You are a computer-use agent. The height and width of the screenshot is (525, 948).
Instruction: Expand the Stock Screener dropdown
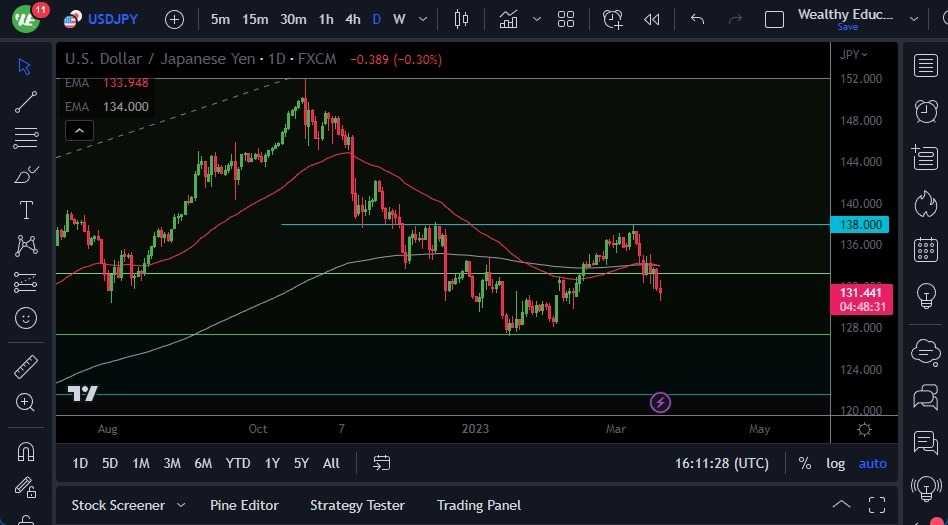(x=181, y=505)
